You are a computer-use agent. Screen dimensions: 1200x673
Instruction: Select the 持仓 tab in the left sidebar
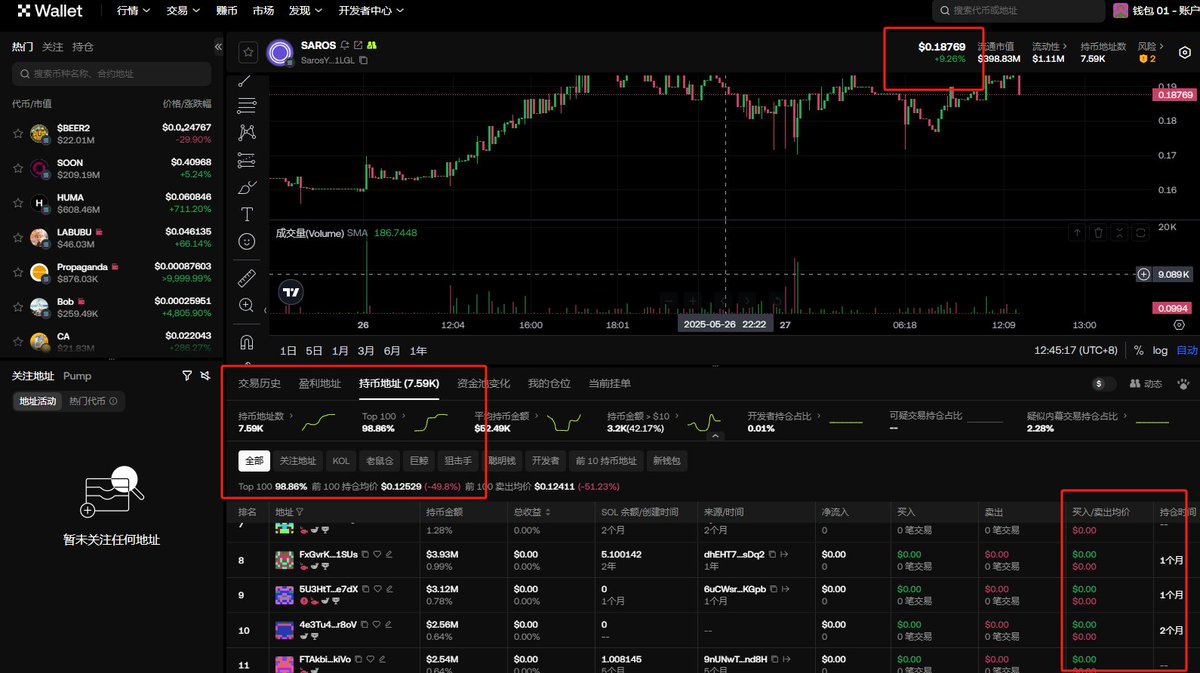(83, 47)
